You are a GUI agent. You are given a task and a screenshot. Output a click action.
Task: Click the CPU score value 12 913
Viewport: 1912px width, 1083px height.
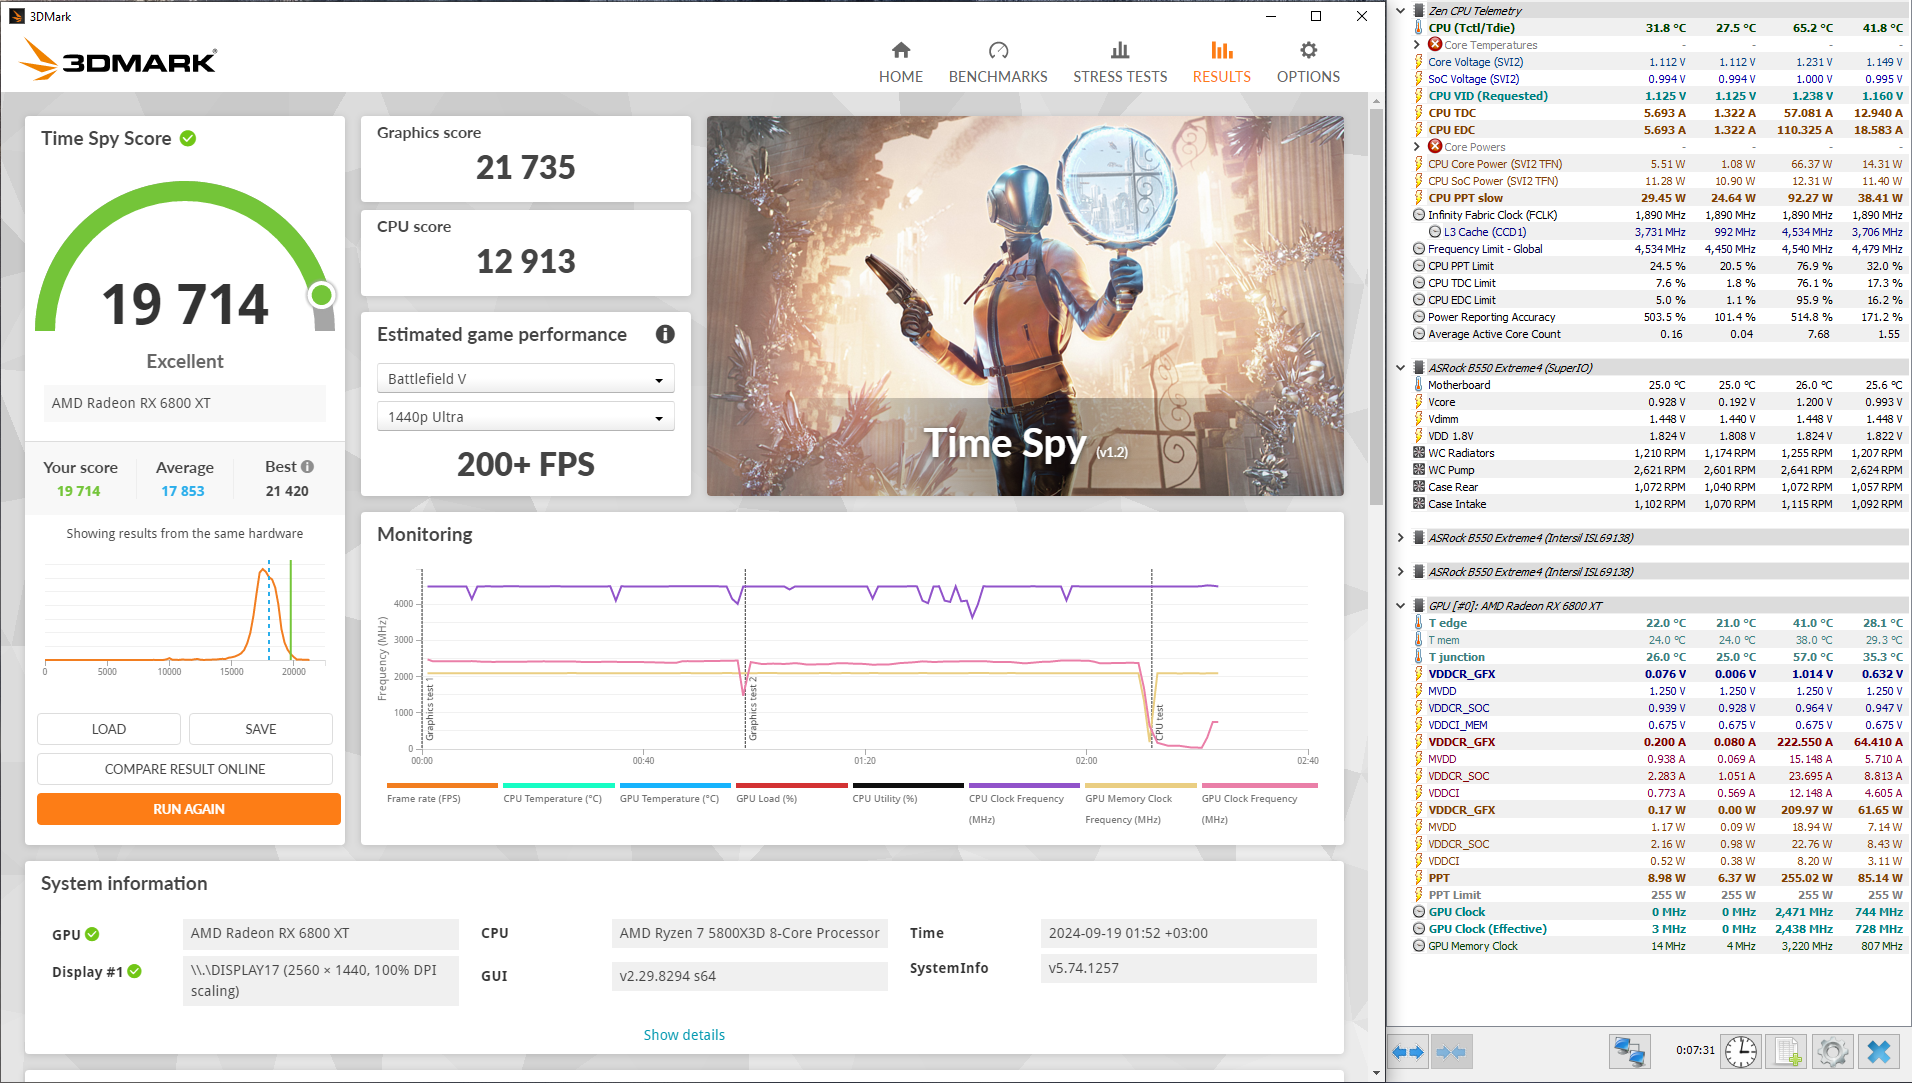click(x=526, y=261)
